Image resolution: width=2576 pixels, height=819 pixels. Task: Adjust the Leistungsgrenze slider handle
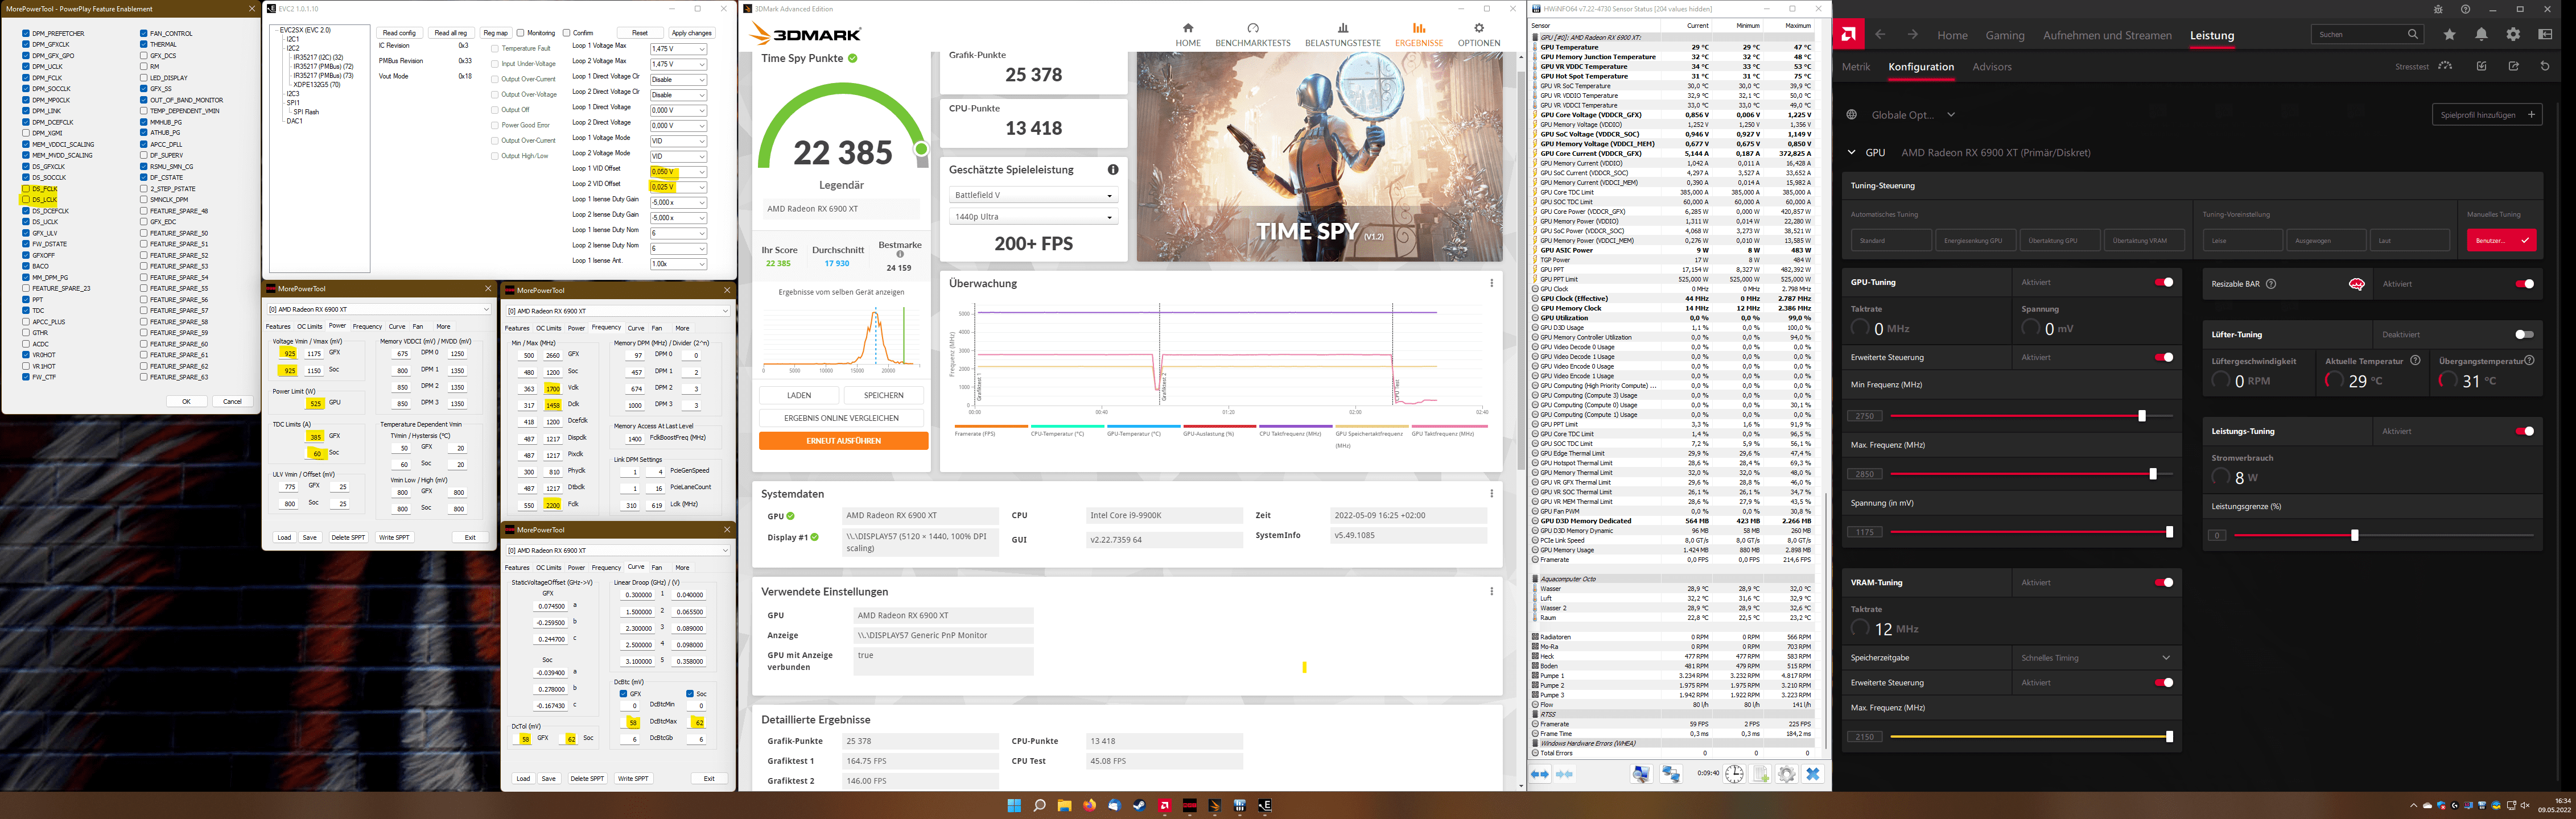(x=2354, y=535)
